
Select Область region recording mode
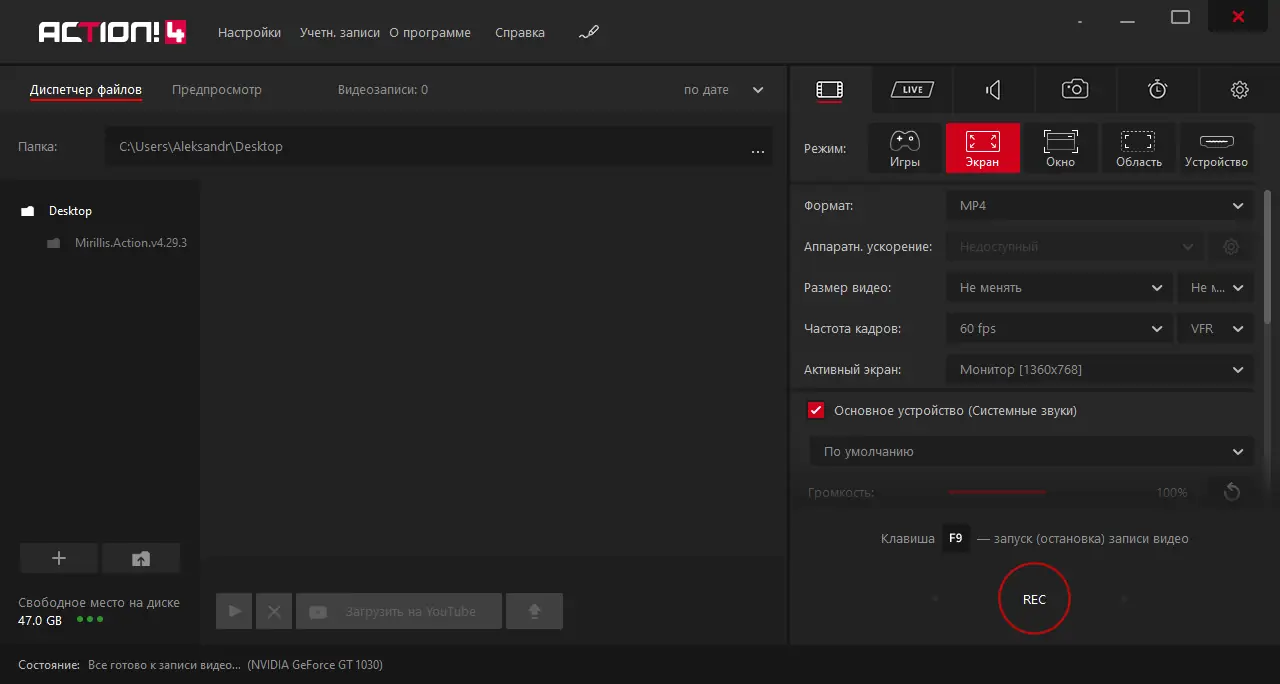[x=1139, y=148]
